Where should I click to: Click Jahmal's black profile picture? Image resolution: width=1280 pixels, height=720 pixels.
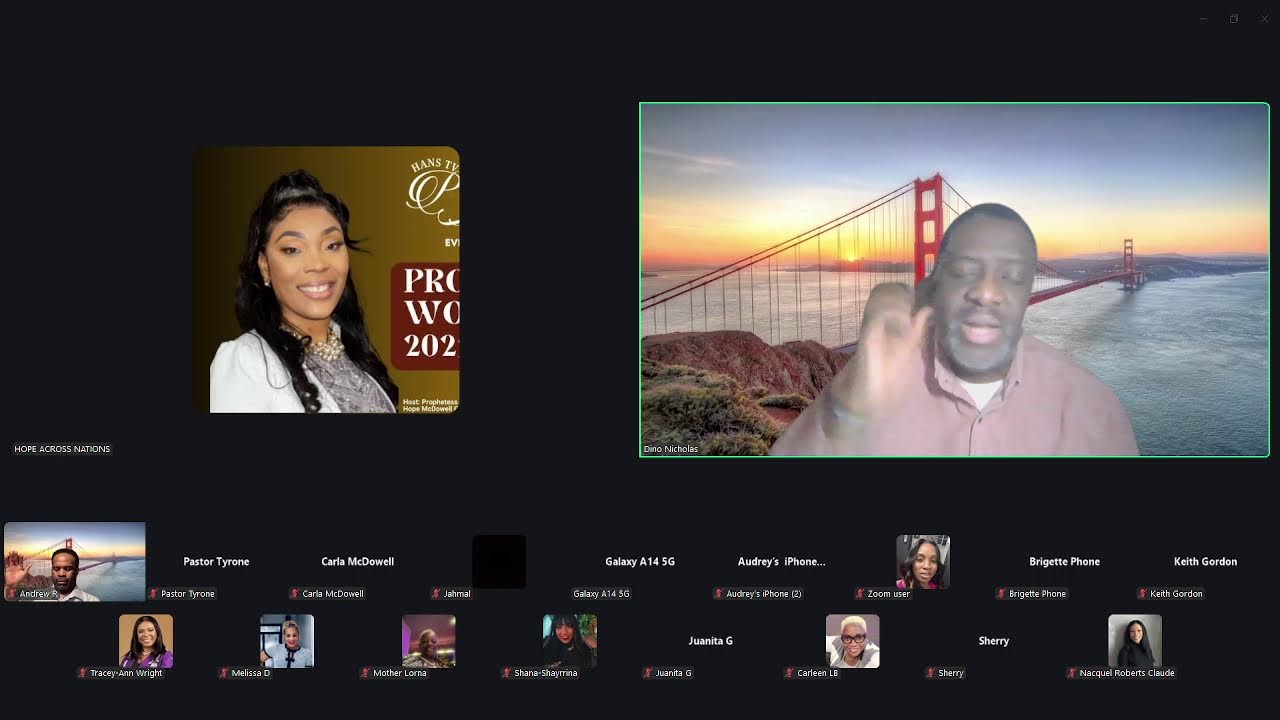click(x=499, y=562)
